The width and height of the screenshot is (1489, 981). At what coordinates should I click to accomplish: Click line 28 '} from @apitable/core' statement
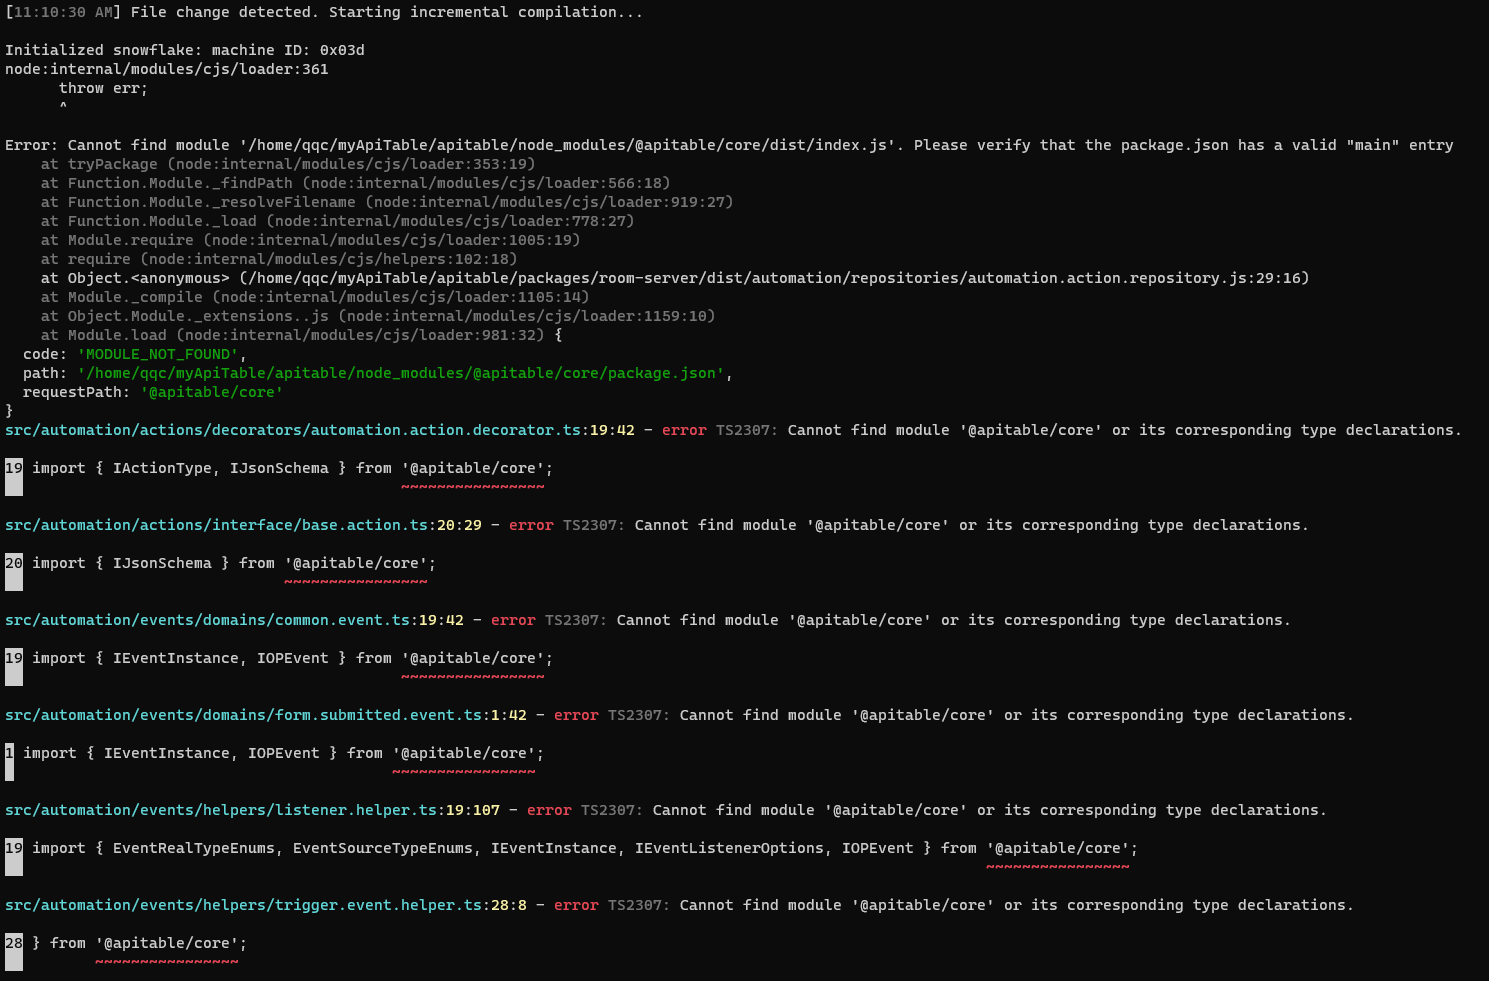coord(139,943)
